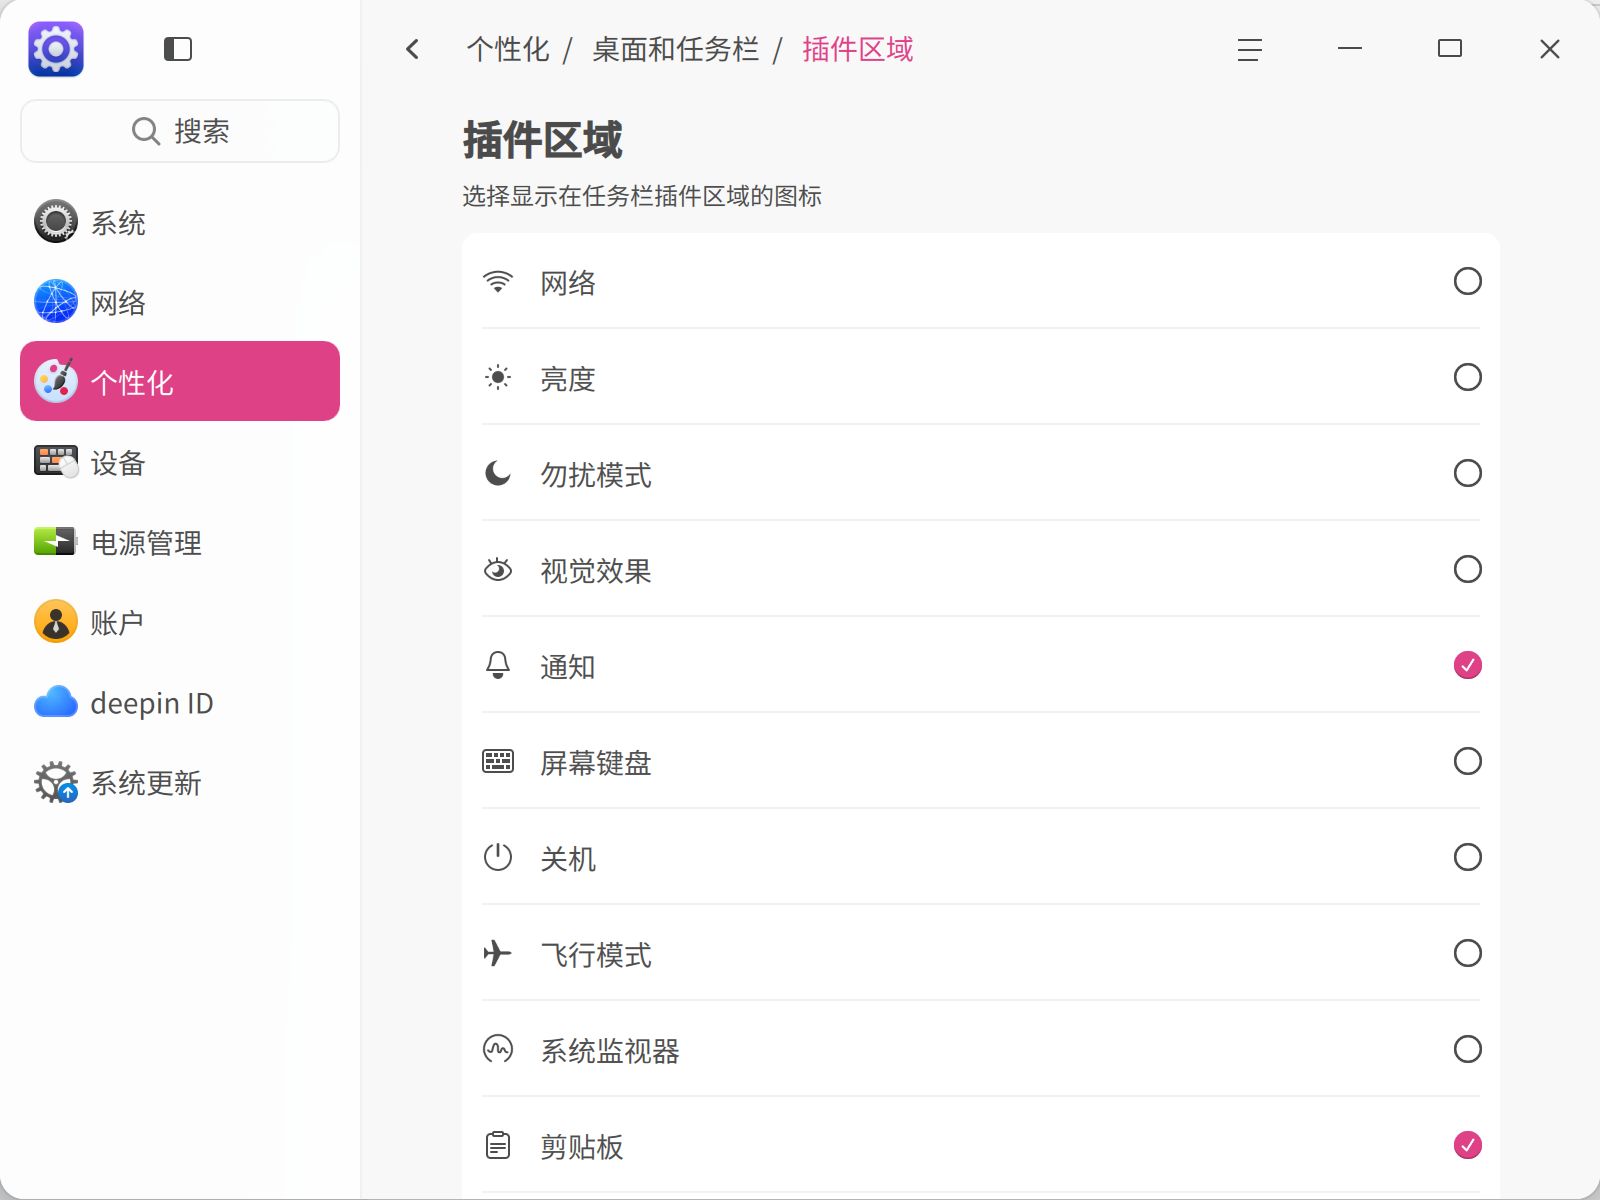Click the 电源管理 battery icon
This screenshot has width=1600, height=1200.
(x=56, y=541)
